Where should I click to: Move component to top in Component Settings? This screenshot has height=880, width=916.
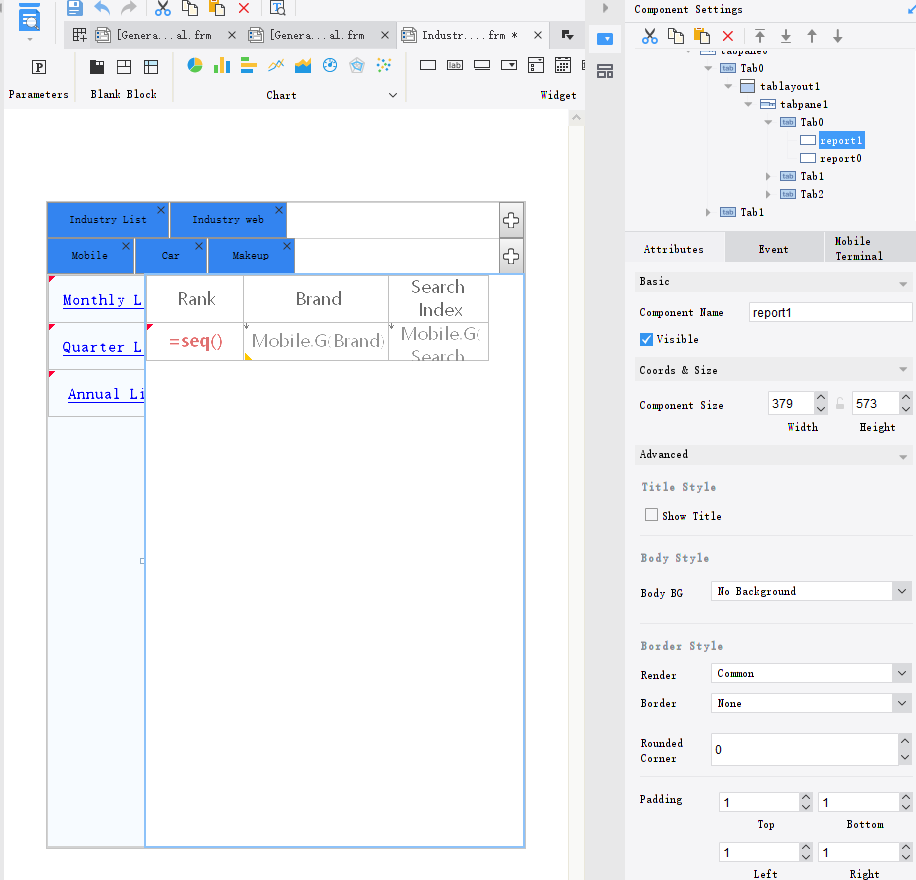pos(759,36)
